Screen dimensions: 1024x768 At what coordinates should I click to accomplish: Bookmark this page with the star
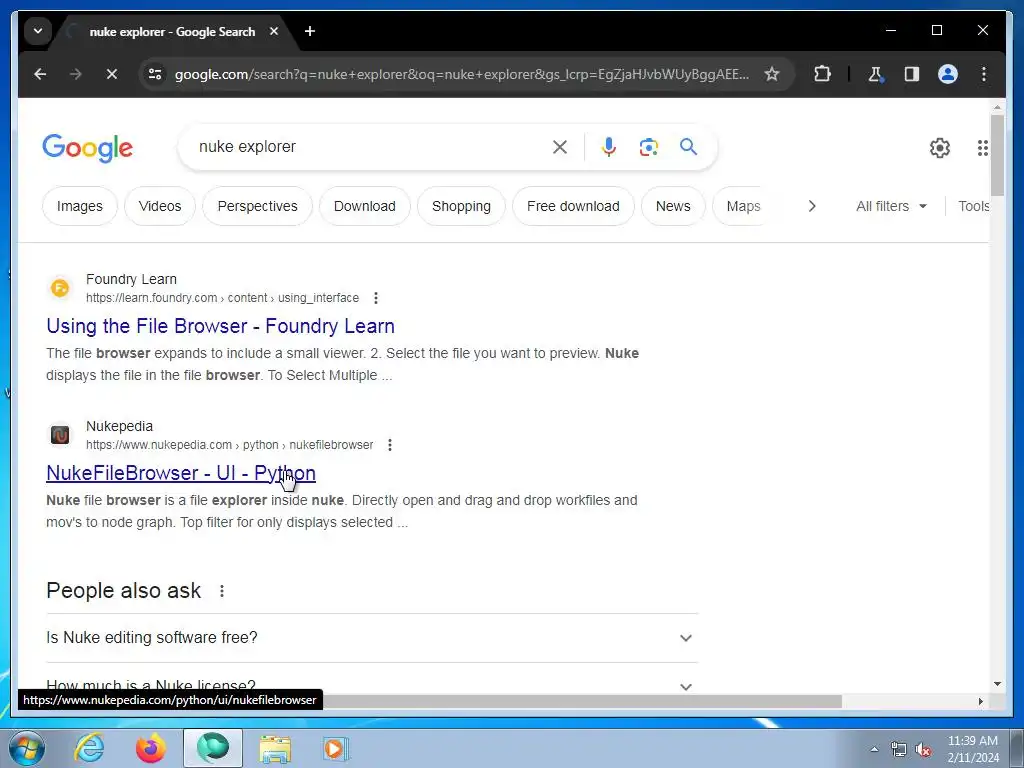coord(772,74)
